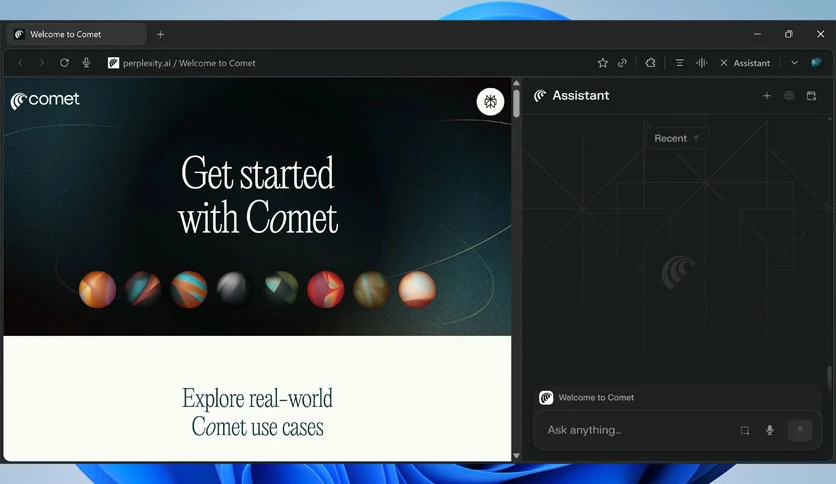This screenshot has width=836, height=484.
Task: Open the toolbar chevron dropdown
Action: [794, 63]
